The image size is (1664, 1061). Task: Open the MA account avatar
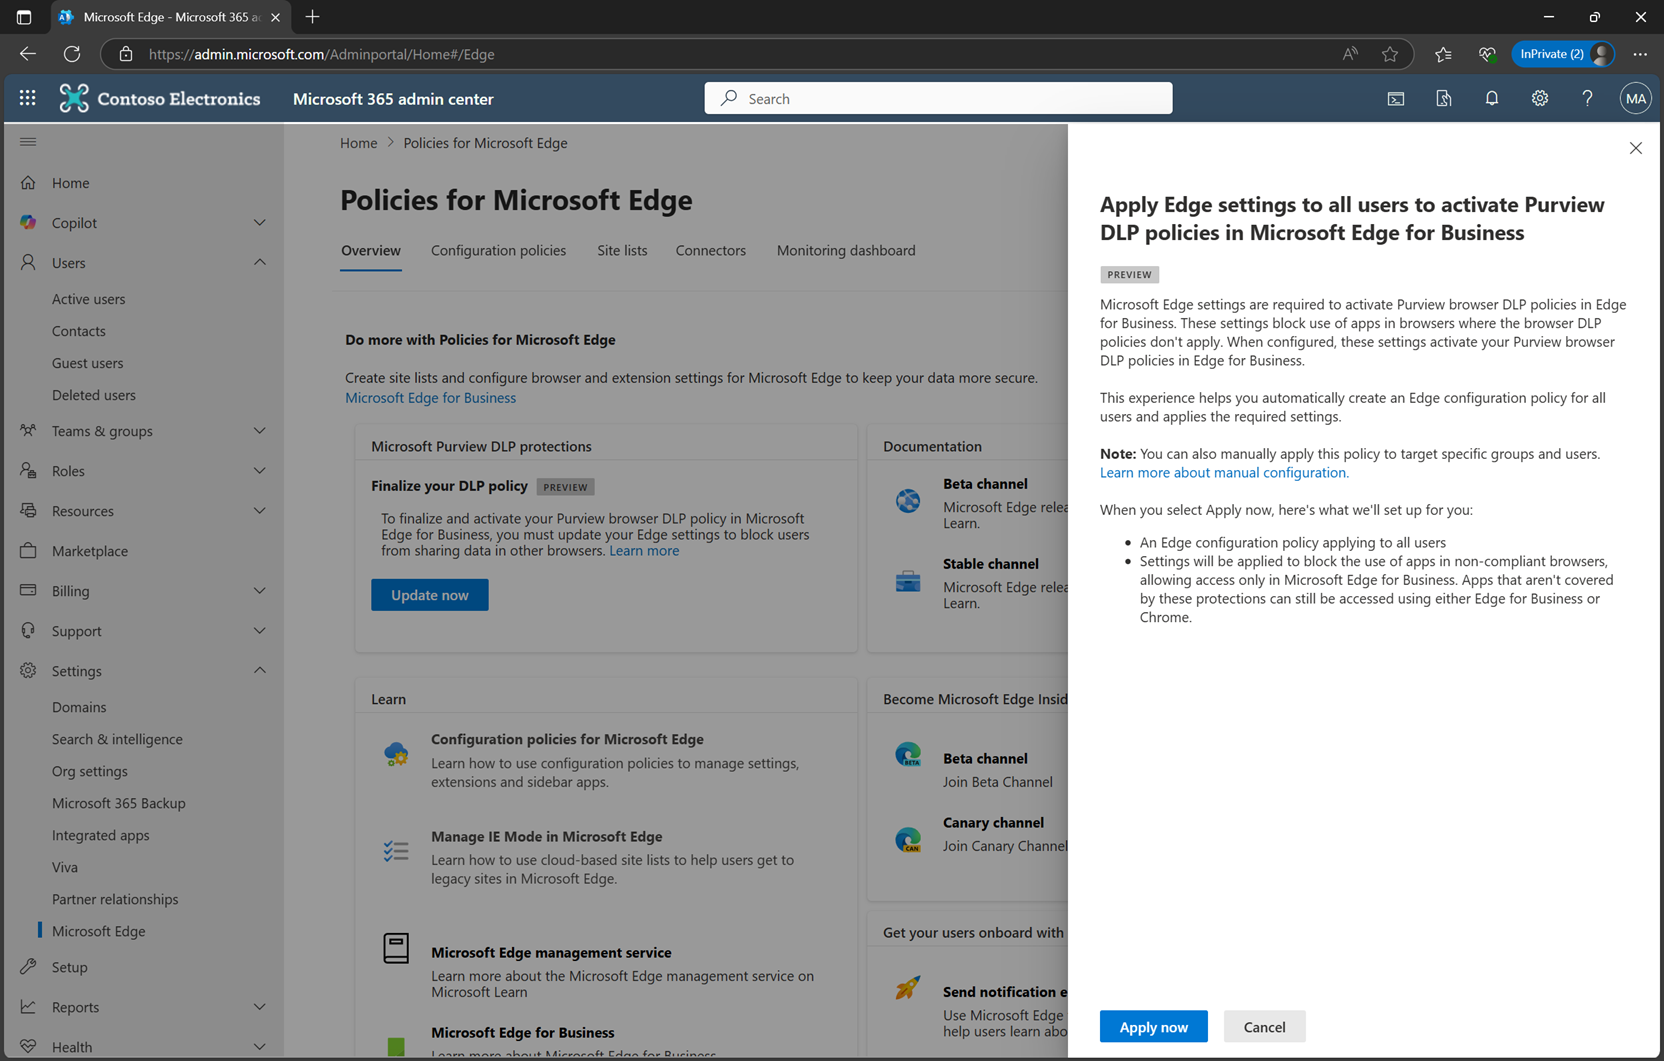1635,98
